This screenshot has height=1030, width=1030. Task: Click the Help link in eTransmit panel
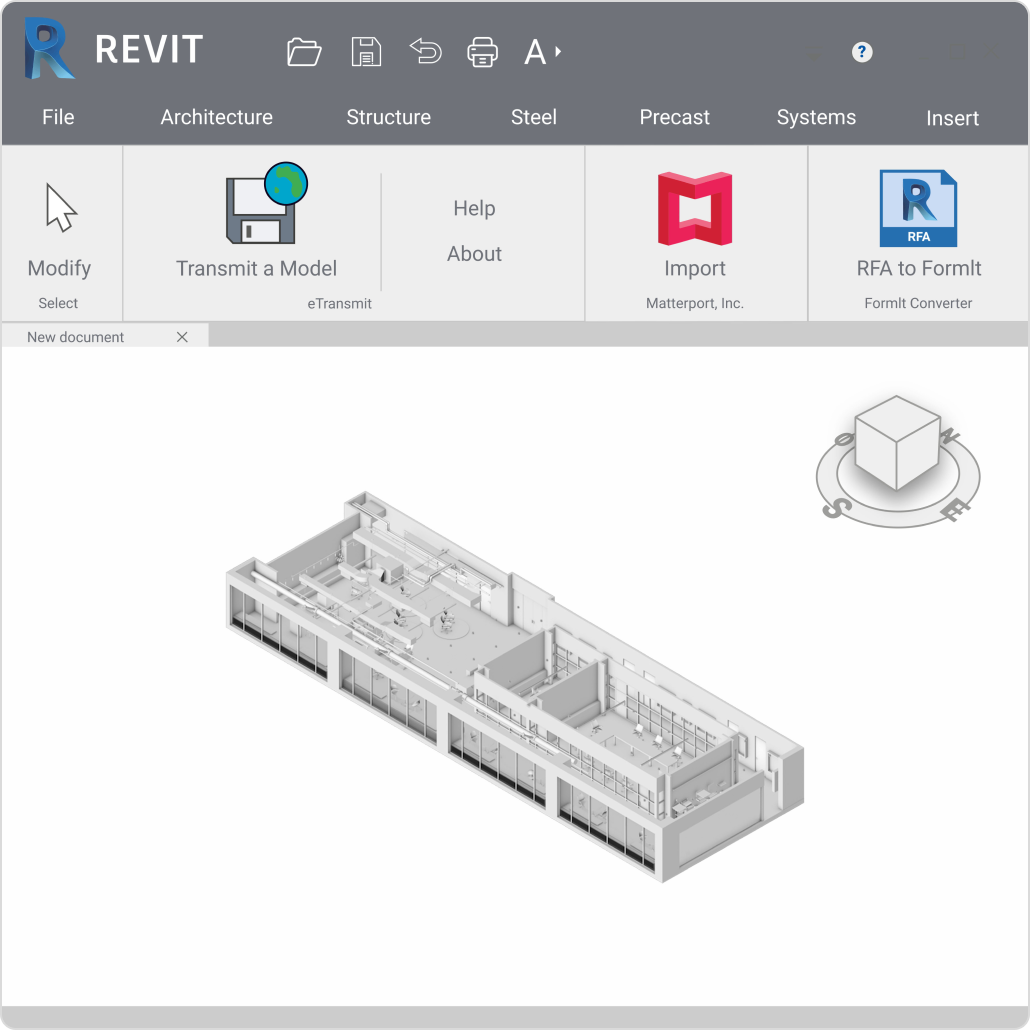click(474, 208)
